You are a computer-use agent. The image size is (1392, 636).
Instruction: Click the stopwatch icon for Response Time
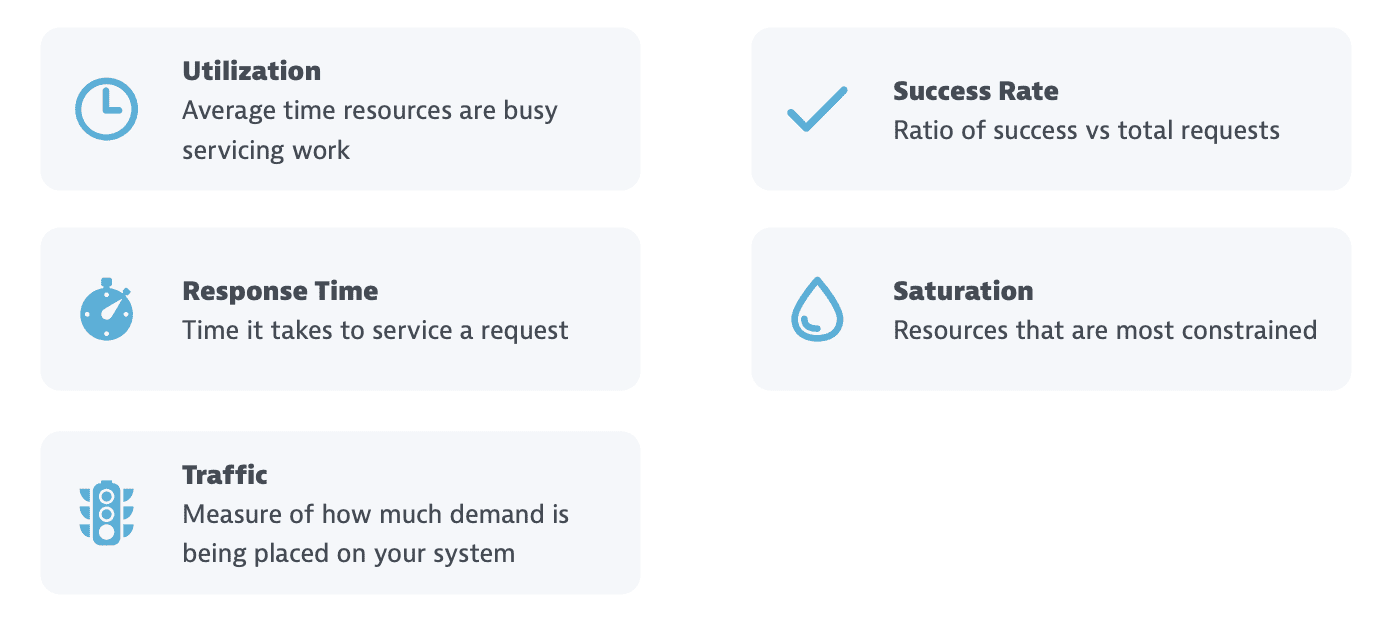(107, 309)
